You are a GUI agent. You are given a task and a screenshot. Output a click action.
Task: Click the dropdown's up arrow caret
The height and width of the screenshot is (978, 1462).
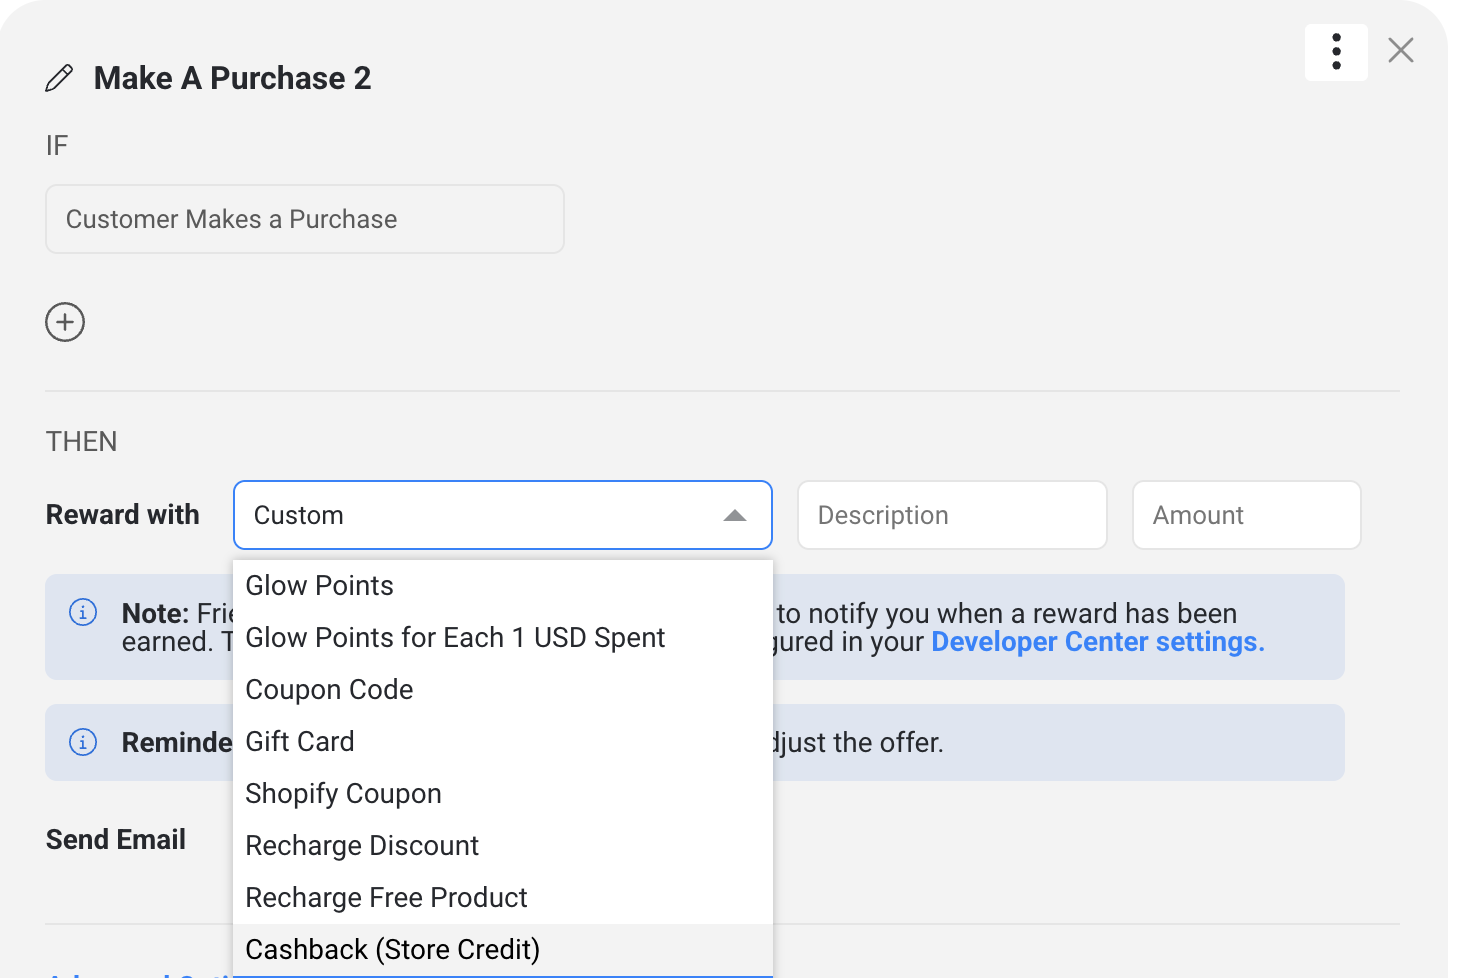(x=735, y=515)
